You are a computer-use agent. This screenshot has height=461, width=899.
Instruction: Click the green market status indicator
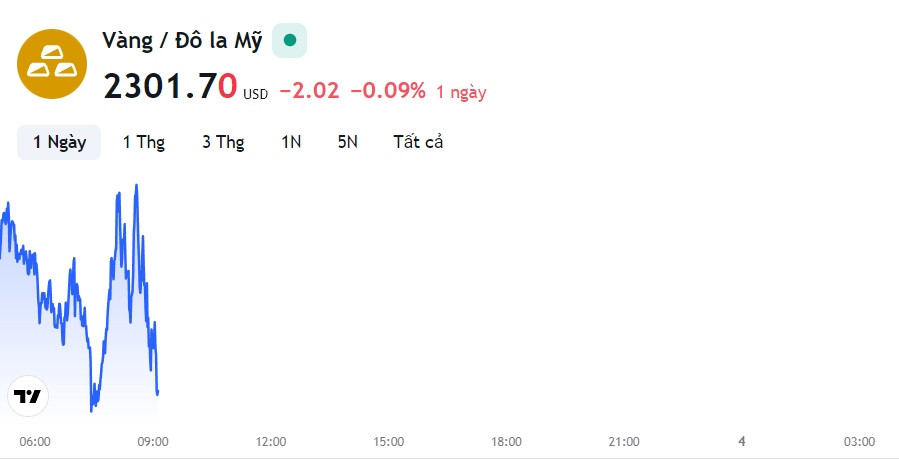pos(290,40)
